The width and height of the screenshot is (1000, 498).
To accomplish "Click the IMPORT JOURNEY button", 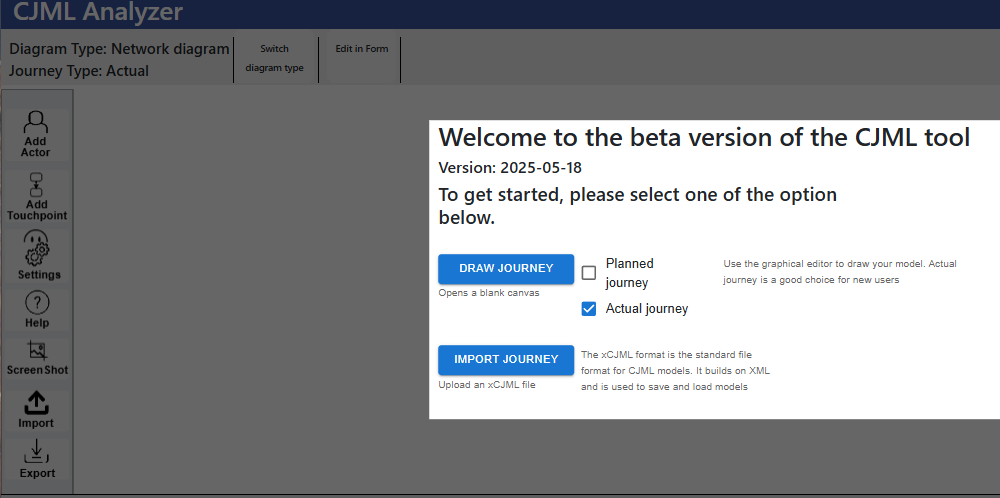I will (506, 360).
